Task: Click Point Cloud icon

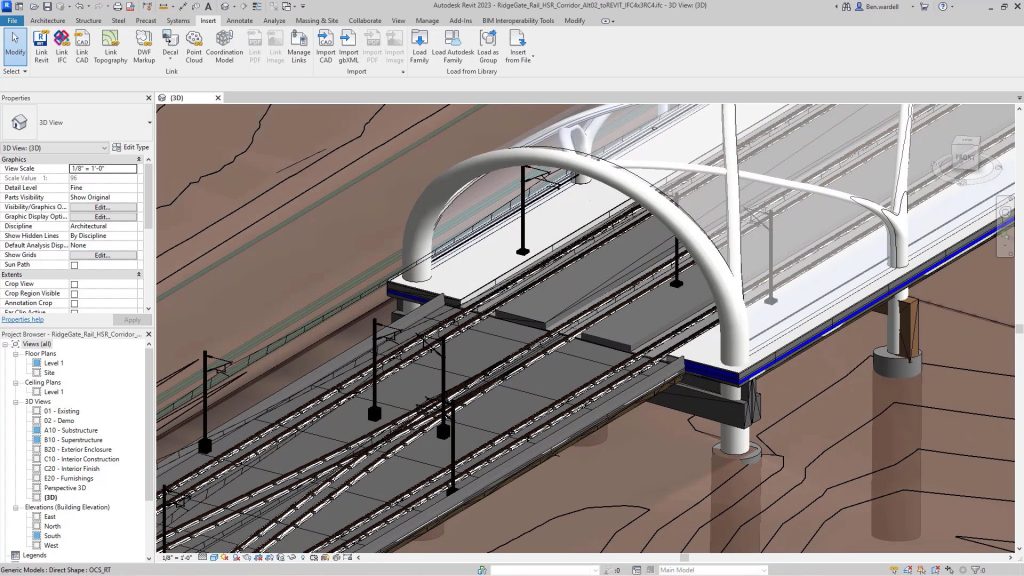Action: pyautogui.click(x=194, y=46)
